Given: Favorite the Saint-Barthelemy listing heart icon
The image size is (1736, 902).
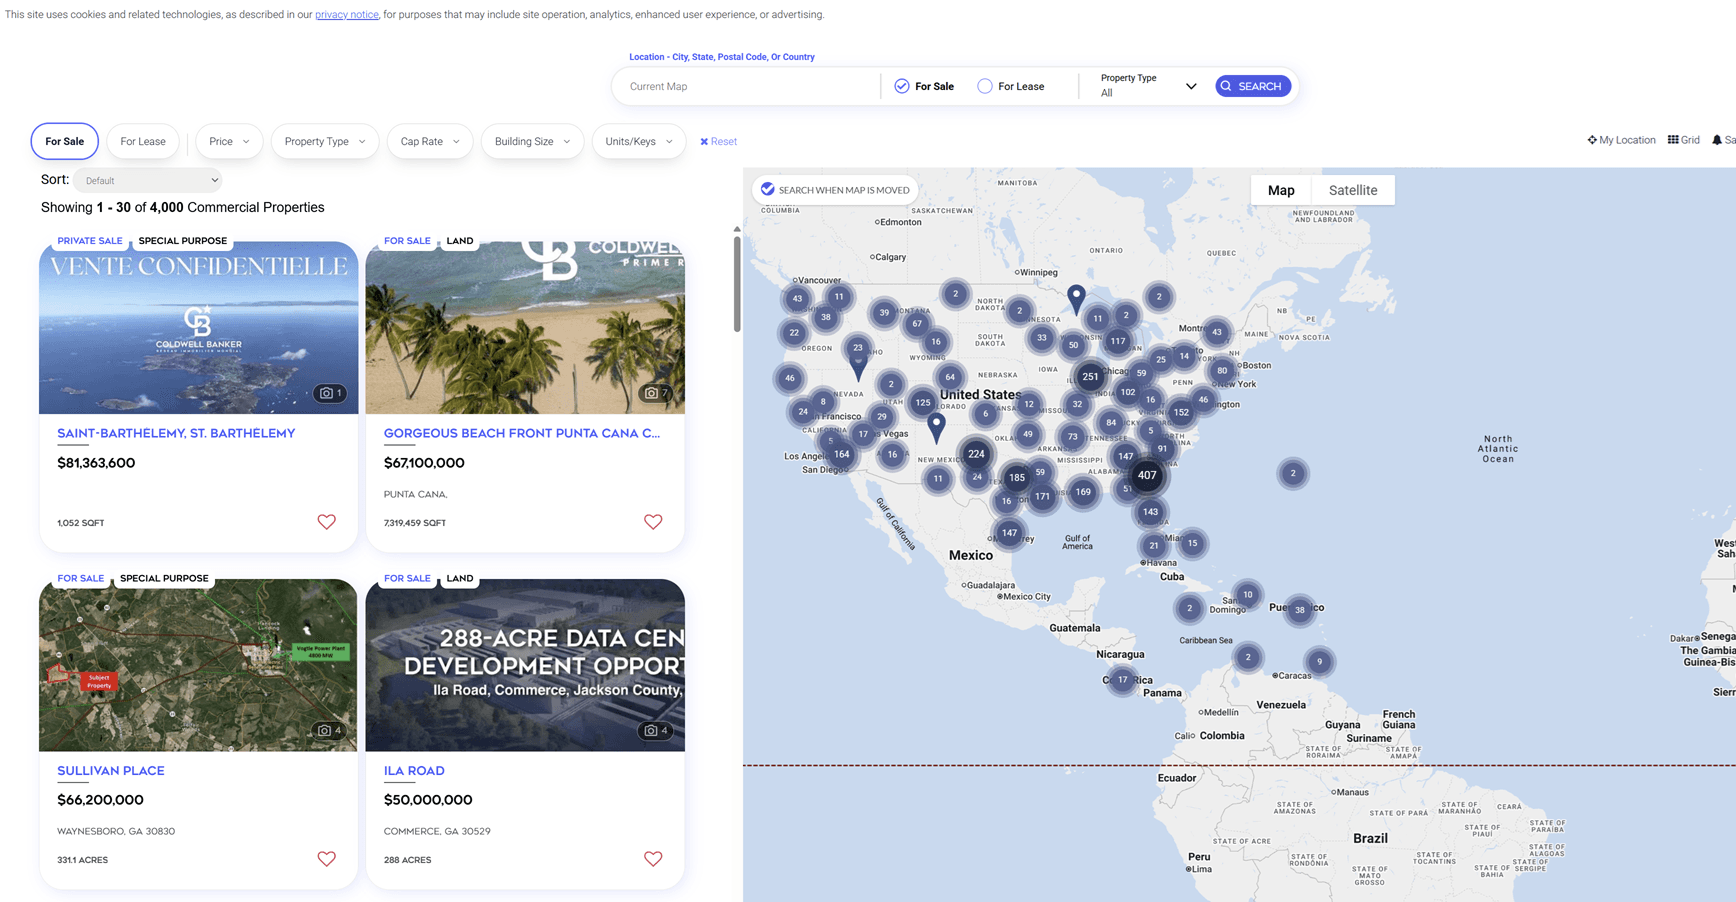Looking at the screenshot, I should point(326,522).
